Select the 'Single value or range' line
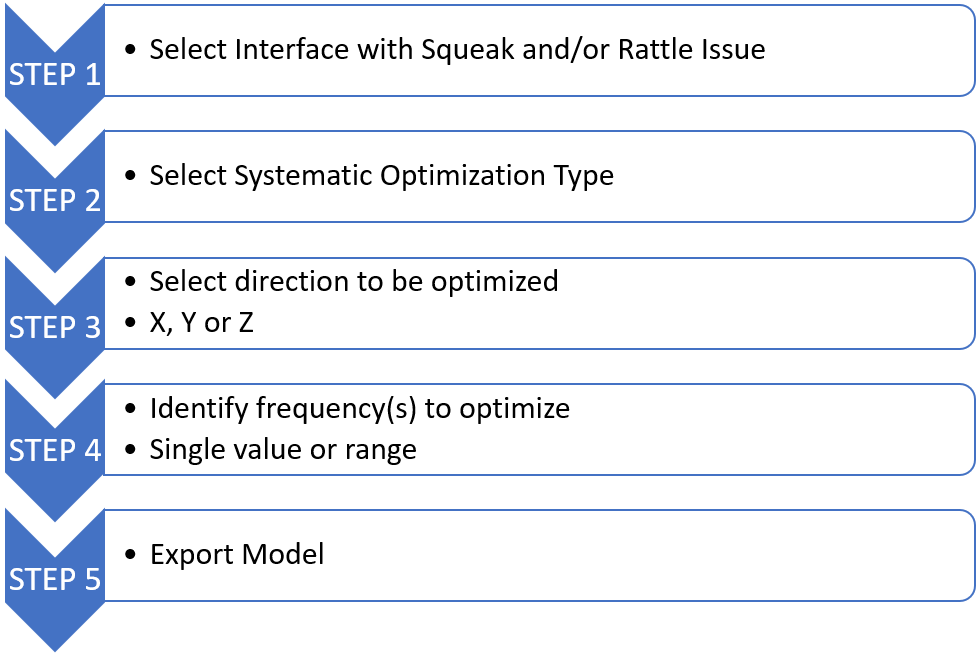This screenshot has width=979, height=658. (x=282, y=450)
